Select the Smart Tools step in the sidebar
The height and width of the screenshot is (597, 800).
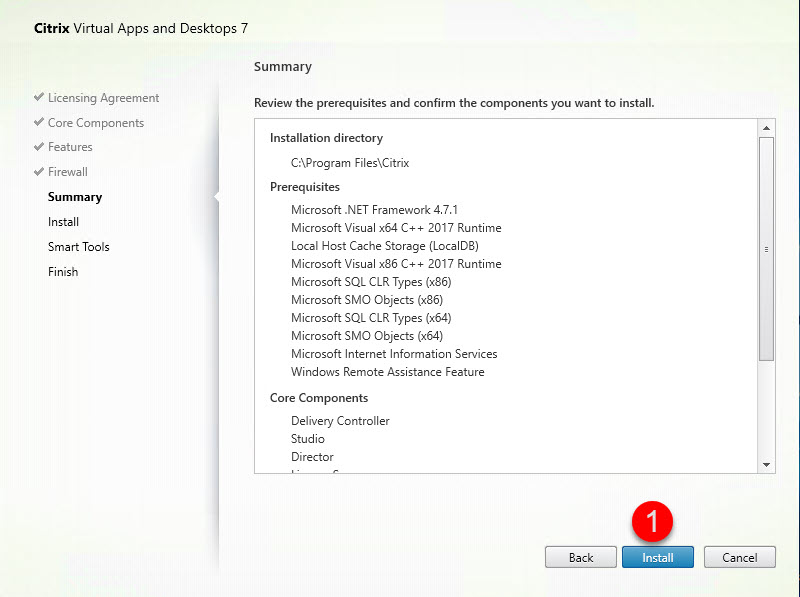78,247
